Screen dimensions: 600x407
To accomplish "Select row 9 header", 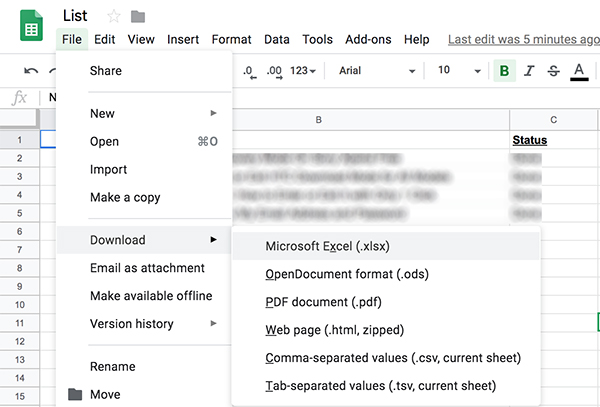I will coord(20,287).
